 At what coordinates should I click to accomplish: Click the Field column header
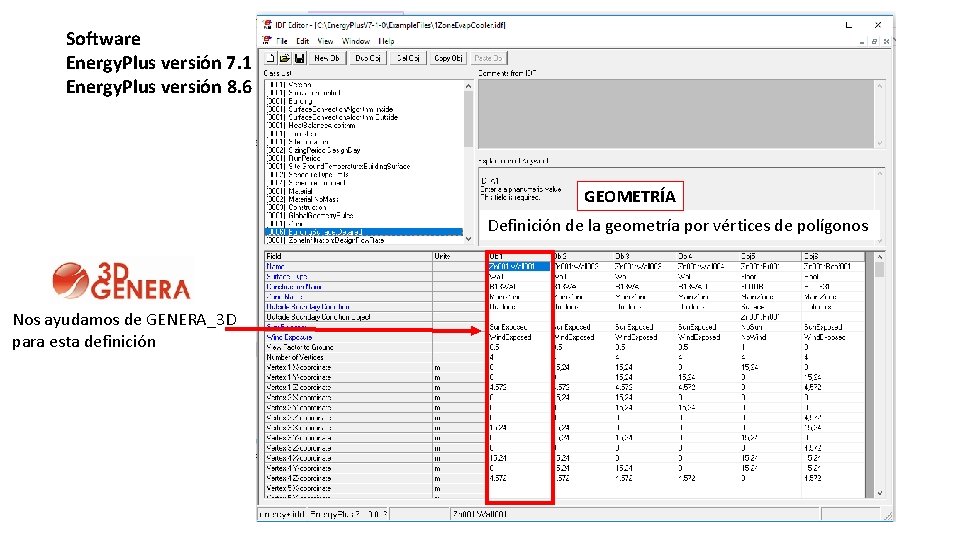[x=348, y=256]
